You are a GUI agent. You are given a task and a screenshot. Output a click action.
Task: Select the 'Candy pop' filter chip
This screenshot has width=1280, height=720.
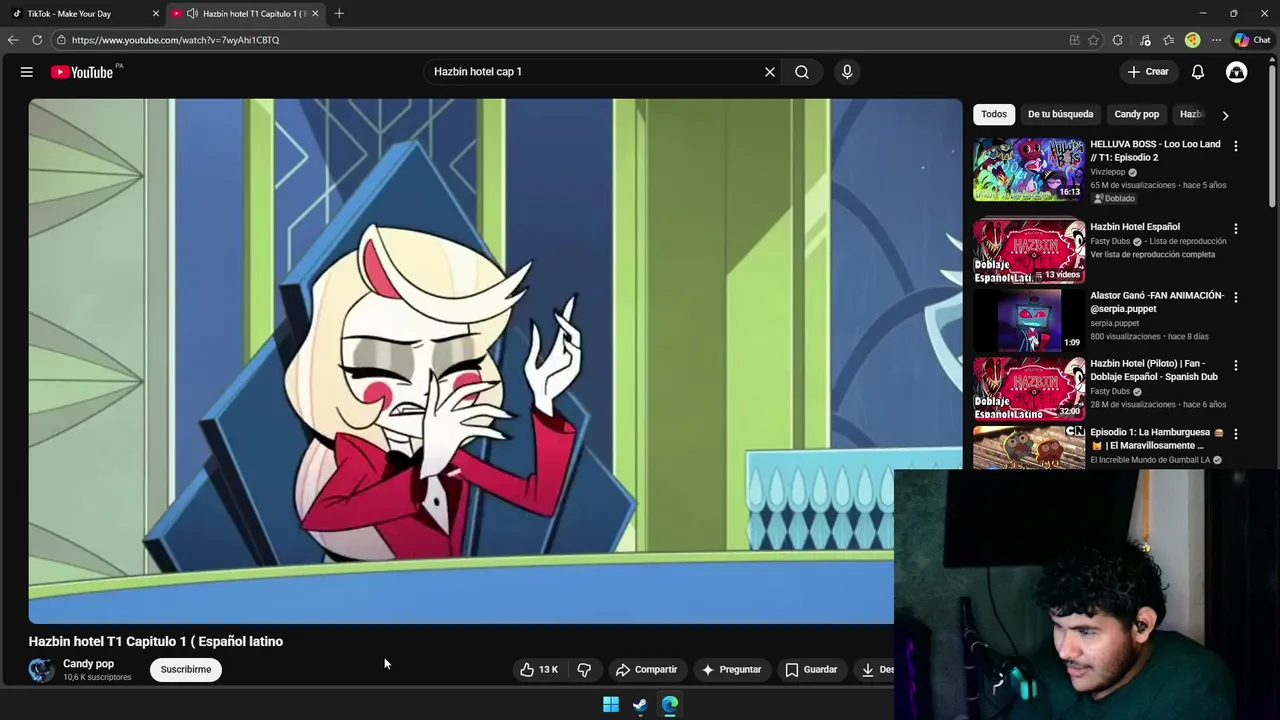[x=1137, y=114]
